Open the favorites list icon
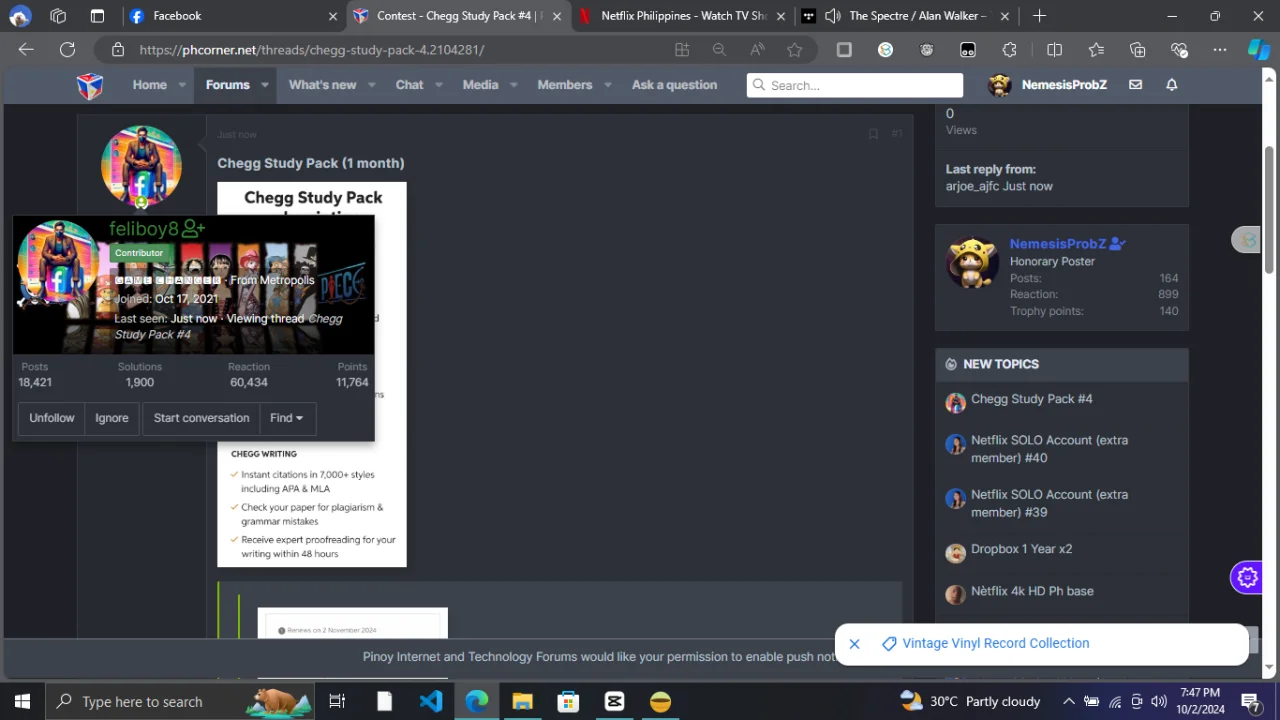The image size is (1280, 720). [x=1096, y=50]
